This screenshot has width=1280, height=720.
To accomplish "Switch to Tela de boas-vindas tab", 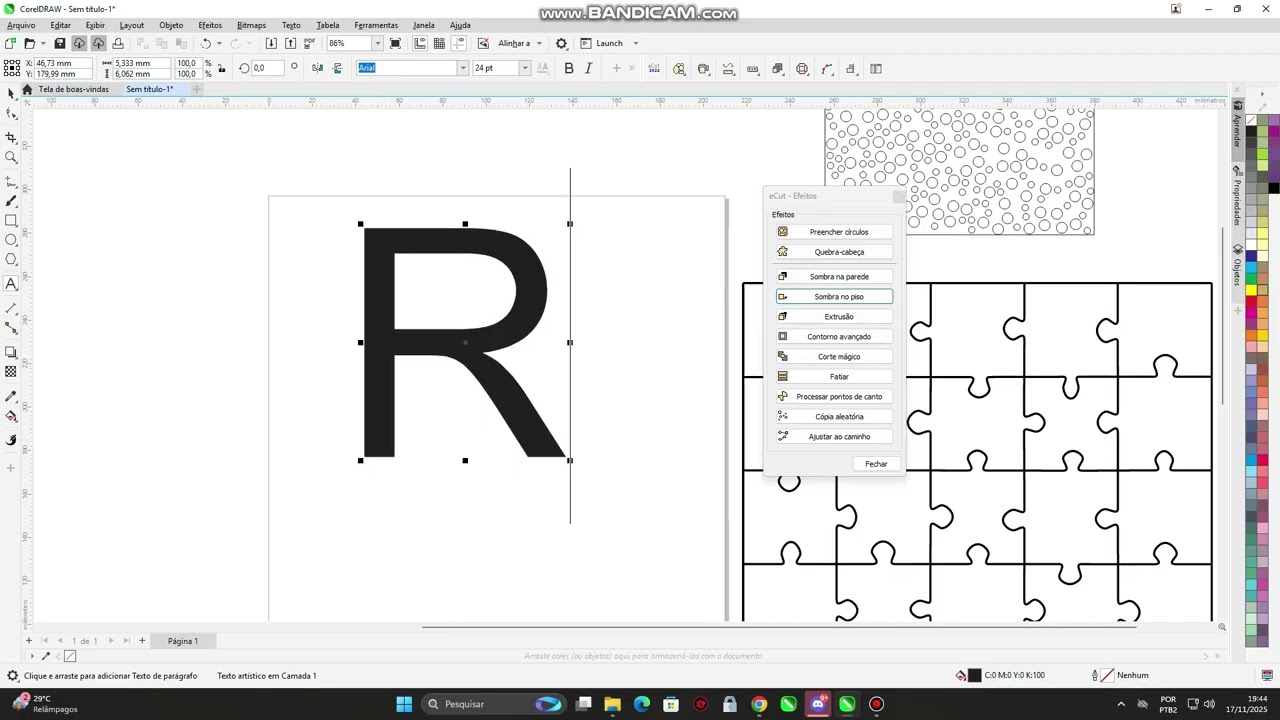I will [x=73, y=89].
